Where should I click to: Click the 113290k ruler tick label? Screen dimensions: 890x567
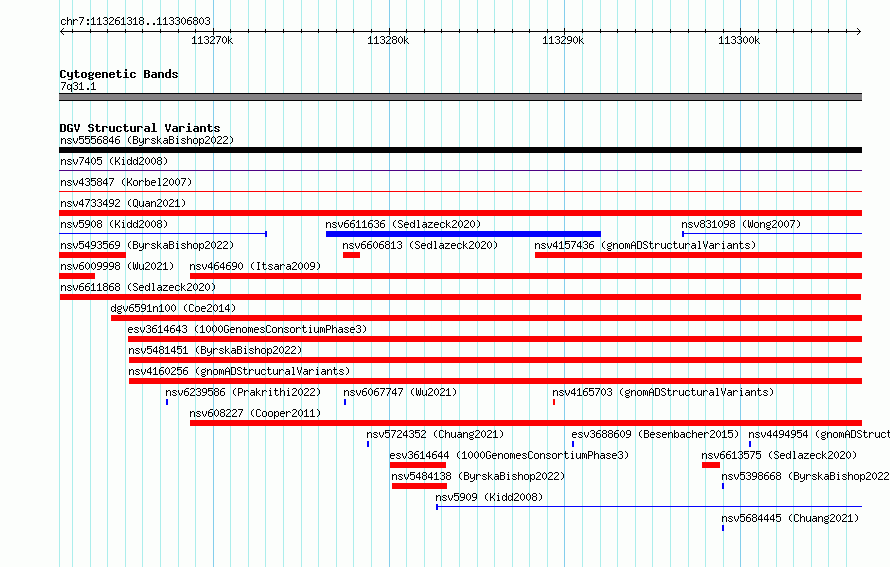coord(563,40)
